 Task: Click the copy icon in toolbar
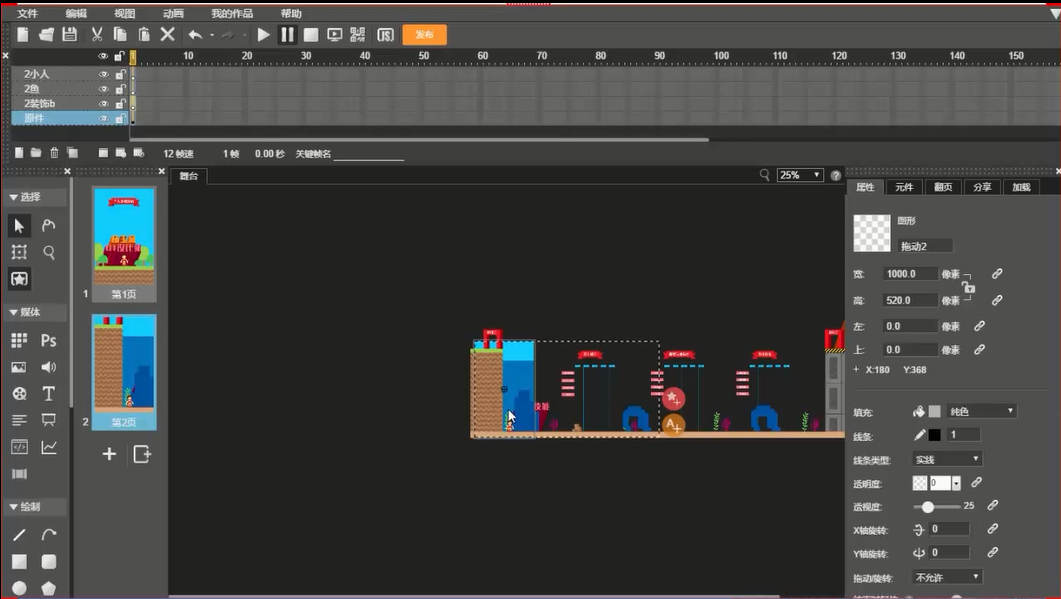pos(120,35)
